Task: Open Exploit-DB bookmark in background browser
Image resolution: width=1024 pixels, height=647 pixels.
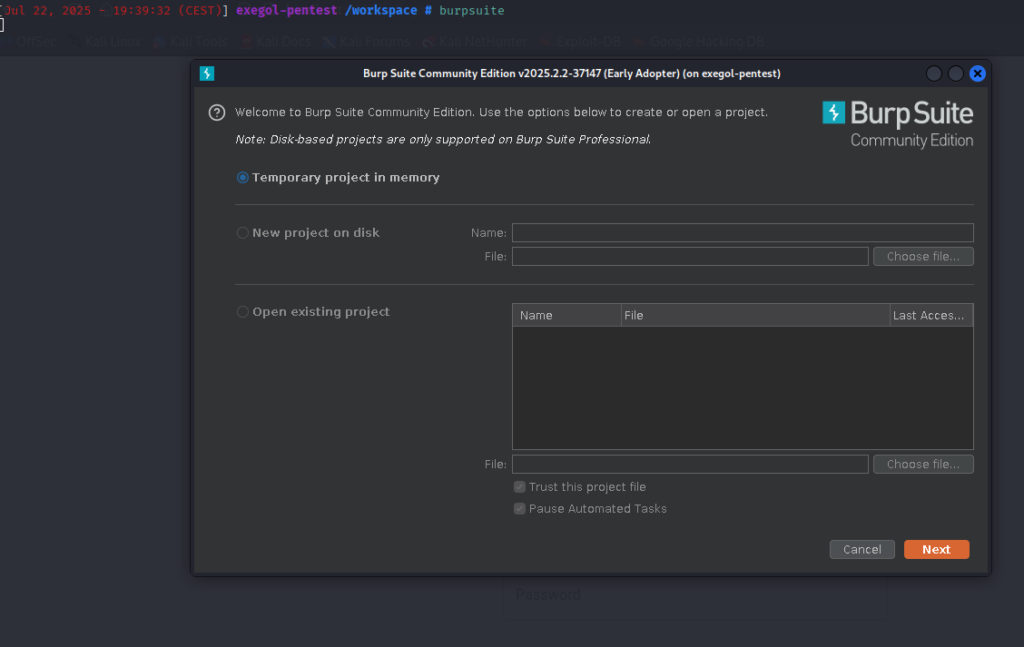Action: pyautogui.click(x=581, y=42)
